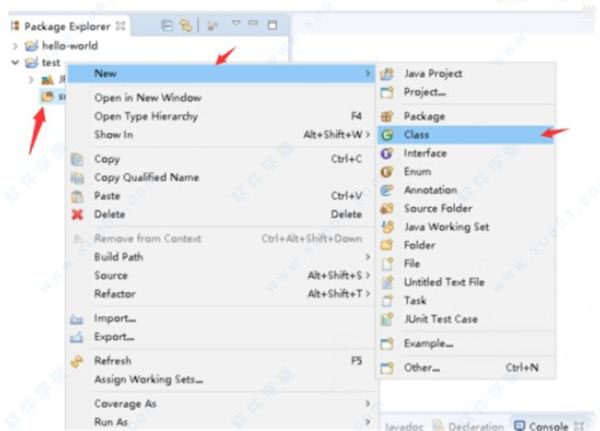Image resolution: width=600 pixels, height=431 pixels.
Task: Choose Open Type Hierarchy menu entry
Action: click(146, 116)
